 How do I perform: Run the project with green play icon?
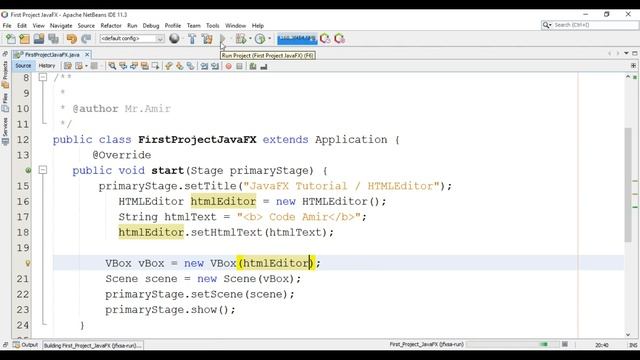[222, 39]
